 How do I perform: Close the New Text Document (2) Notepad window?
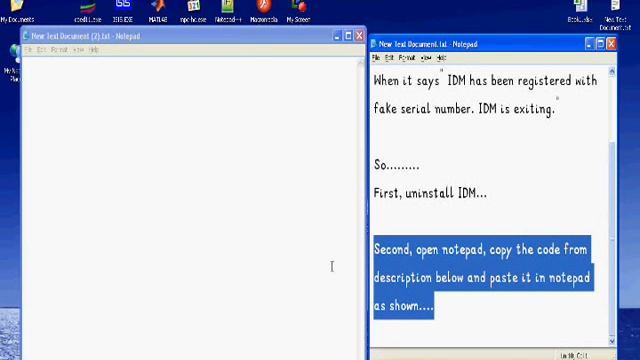click(359, 36)
